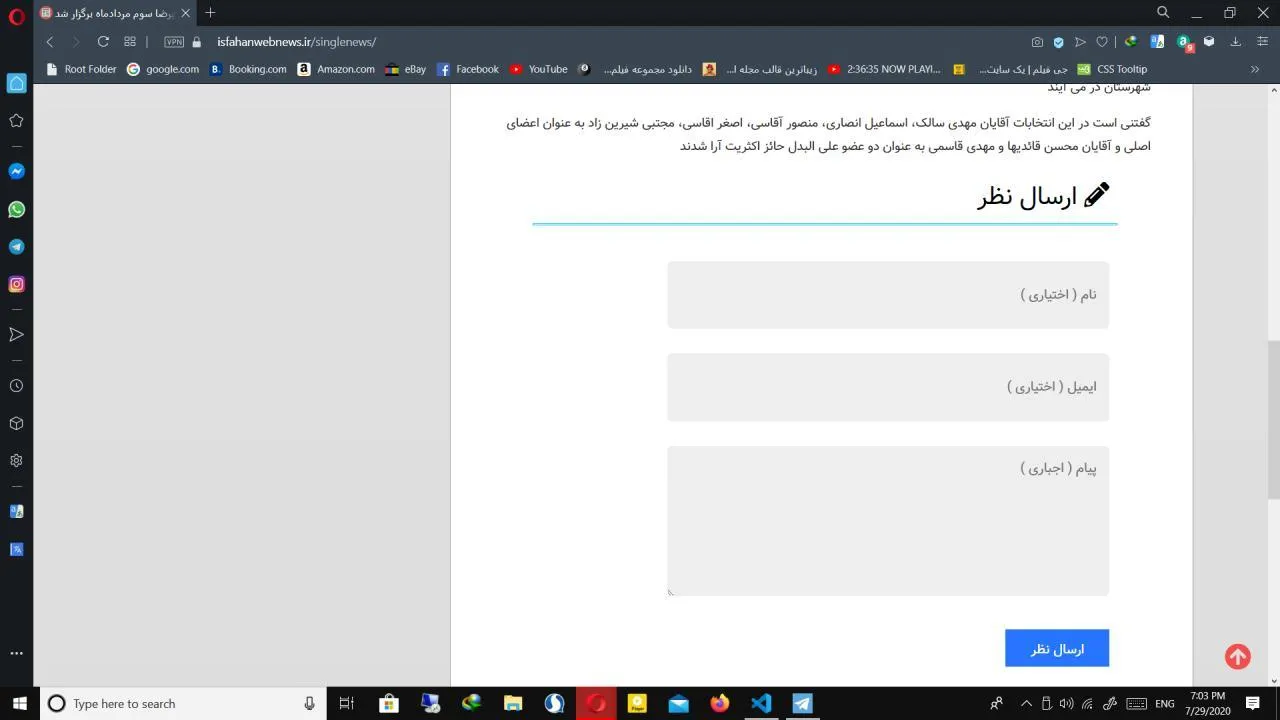
Task: Open WhatsApp in the Opera sidebar
Action: click(16, 209)
